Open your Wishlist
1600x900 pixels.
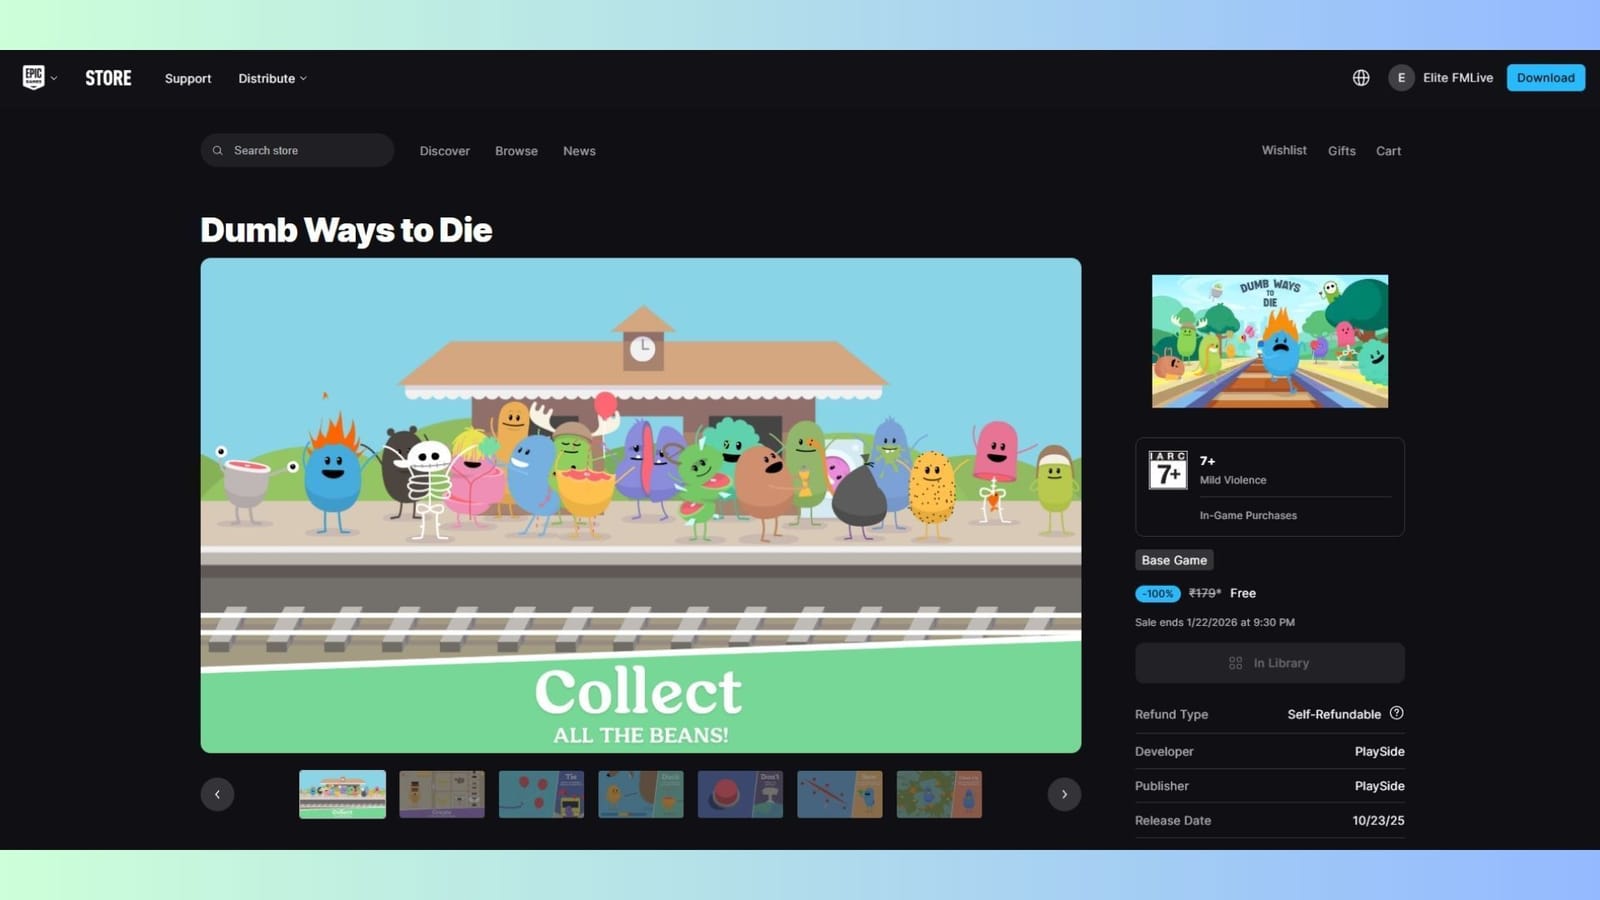pyautogui.click(x=1284, y=150)
